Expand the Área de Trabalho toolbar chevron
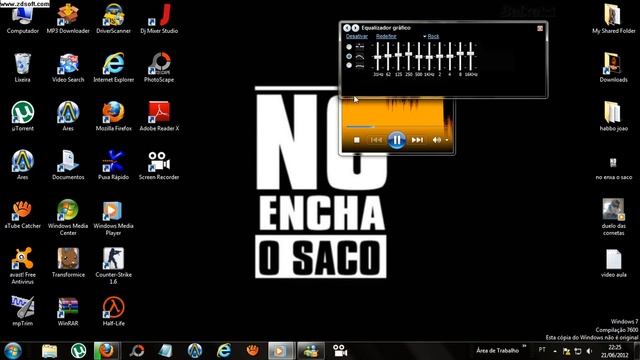 coord(524,347)
